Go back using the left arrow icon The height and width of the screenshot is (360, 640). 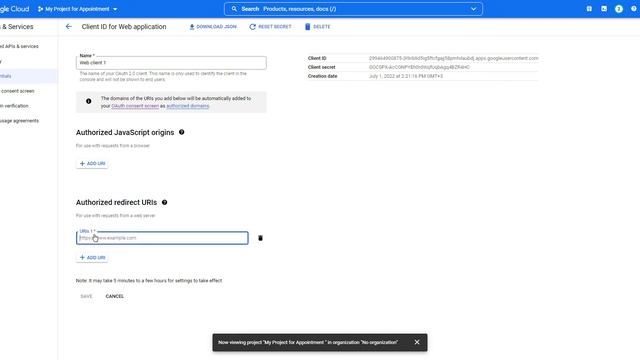69,27
